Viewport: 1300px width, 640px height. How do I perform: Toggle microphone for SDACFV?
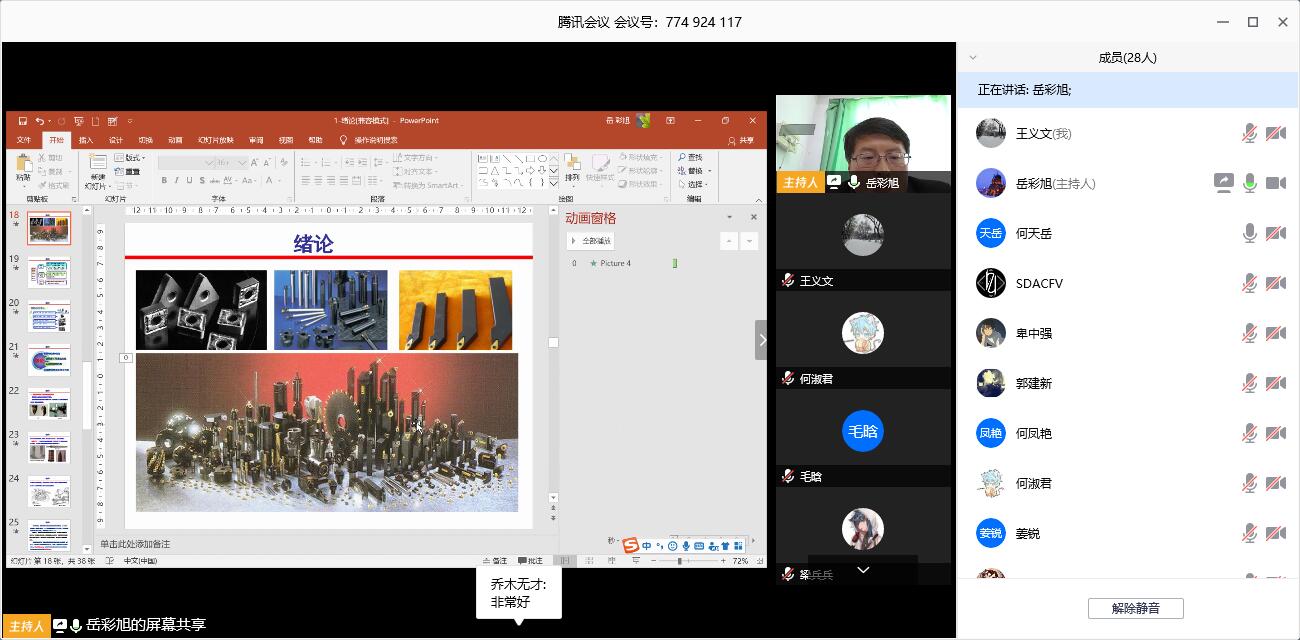pyautogui.click(x=1250, y=283)
